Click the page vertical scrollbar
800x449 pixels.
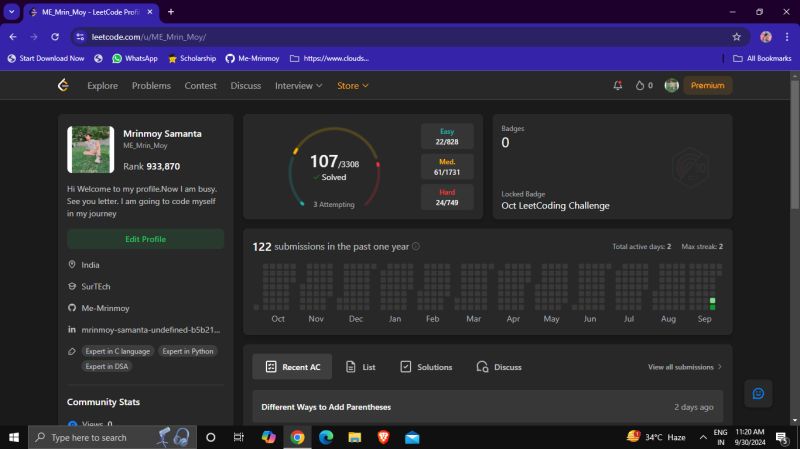tap(794, 143)
